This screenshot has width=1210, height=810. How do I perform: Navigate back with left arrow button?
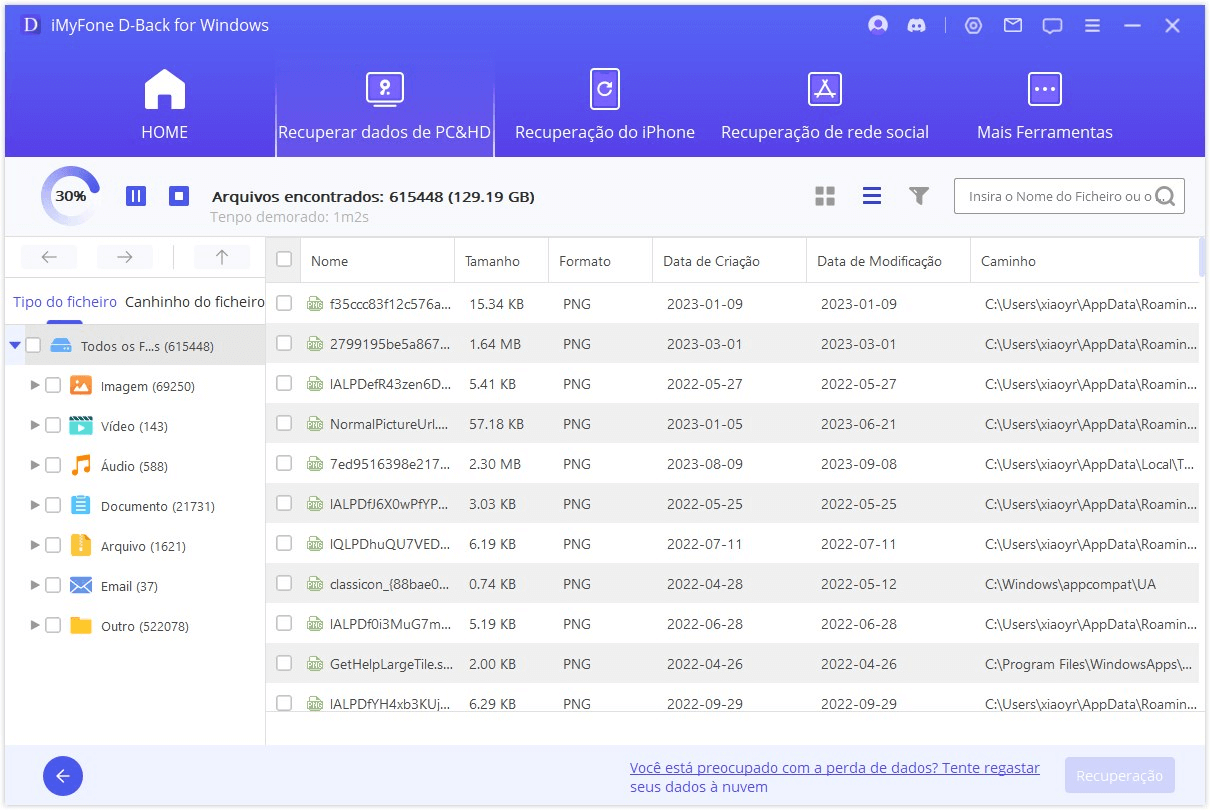49,257
